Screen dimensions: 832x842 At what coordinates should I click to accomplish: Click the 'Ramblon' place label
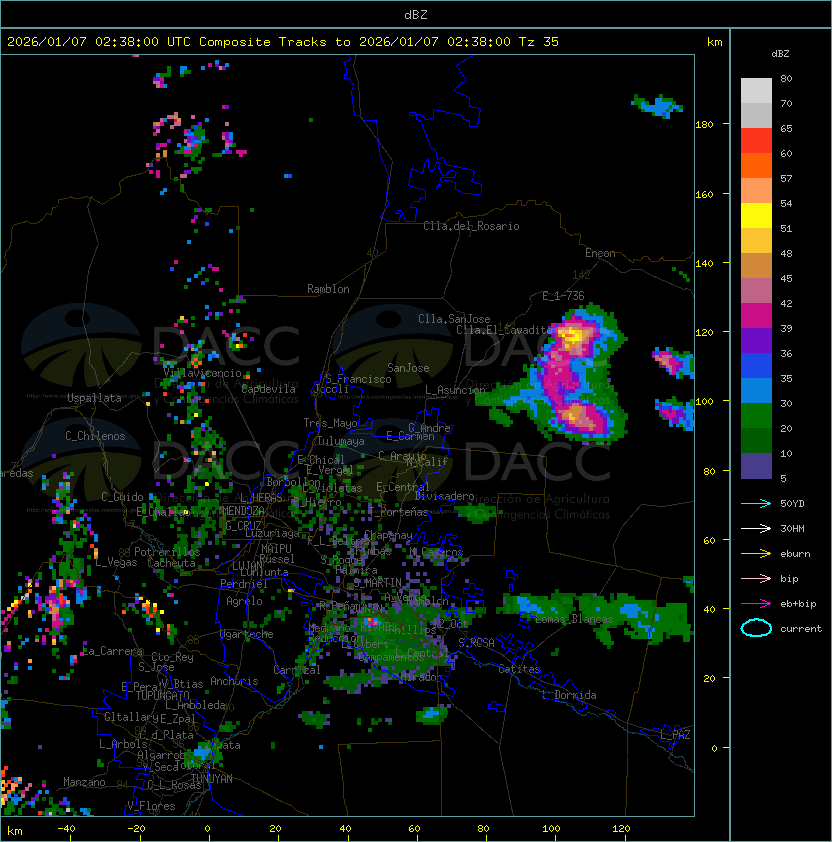pyautogui.click(x=328, y=289)
